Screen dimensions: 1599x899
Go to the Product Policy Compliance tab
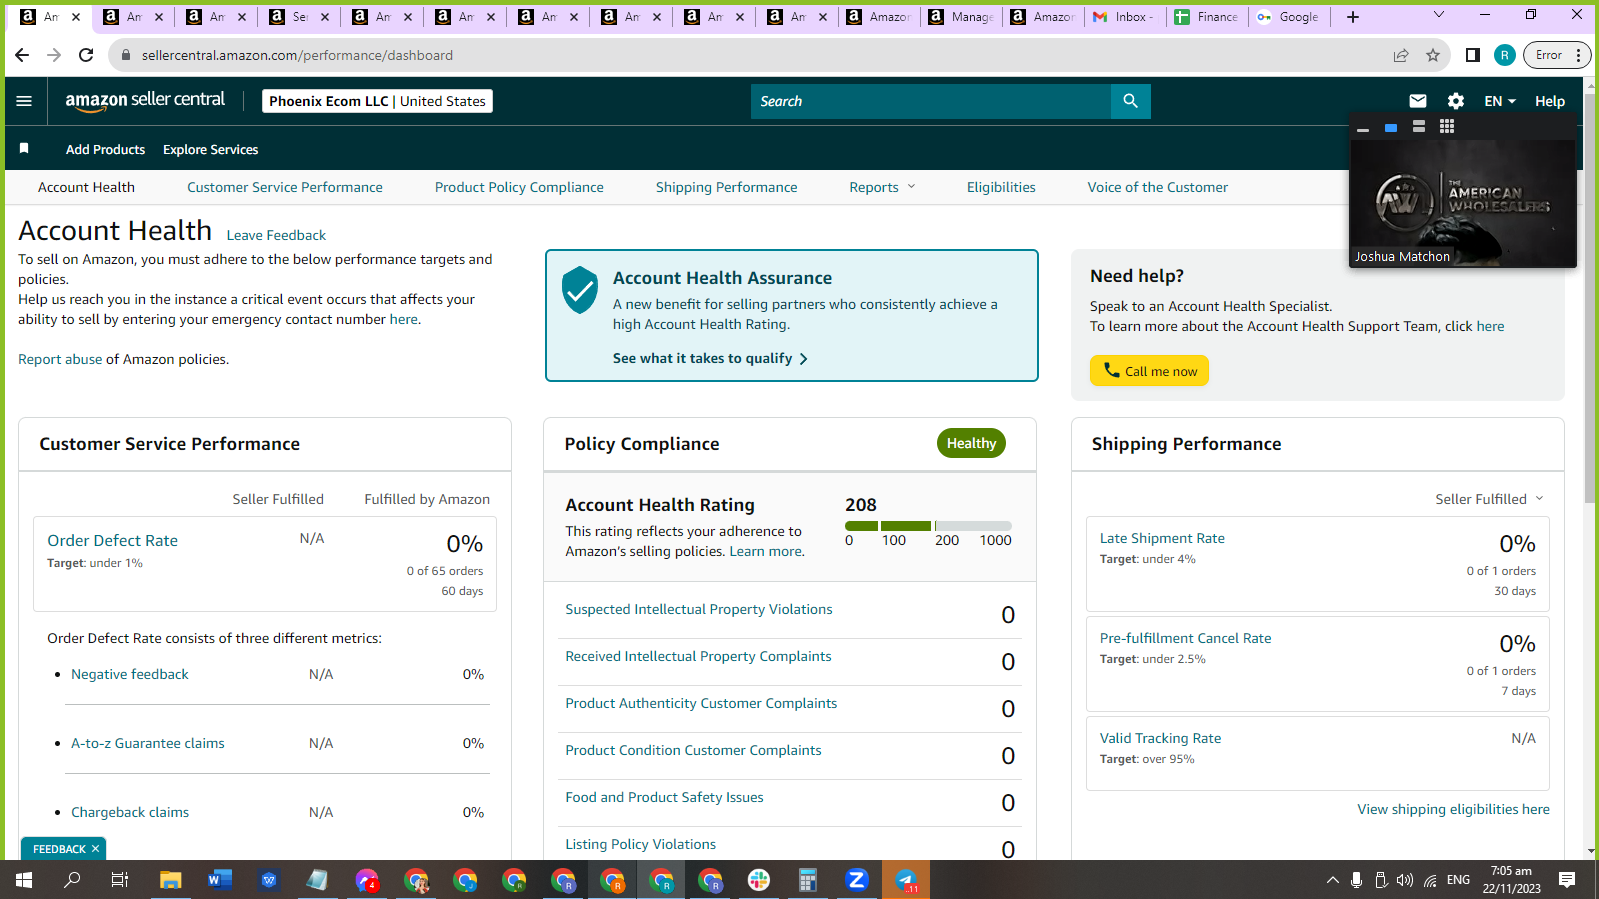pyautogui.click(x=519, y=187)
